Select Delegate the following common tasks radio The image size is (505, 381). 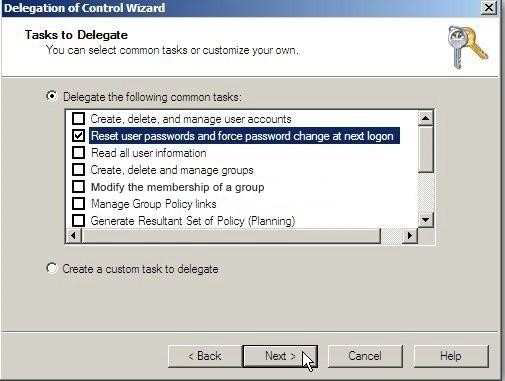(52, 96)
